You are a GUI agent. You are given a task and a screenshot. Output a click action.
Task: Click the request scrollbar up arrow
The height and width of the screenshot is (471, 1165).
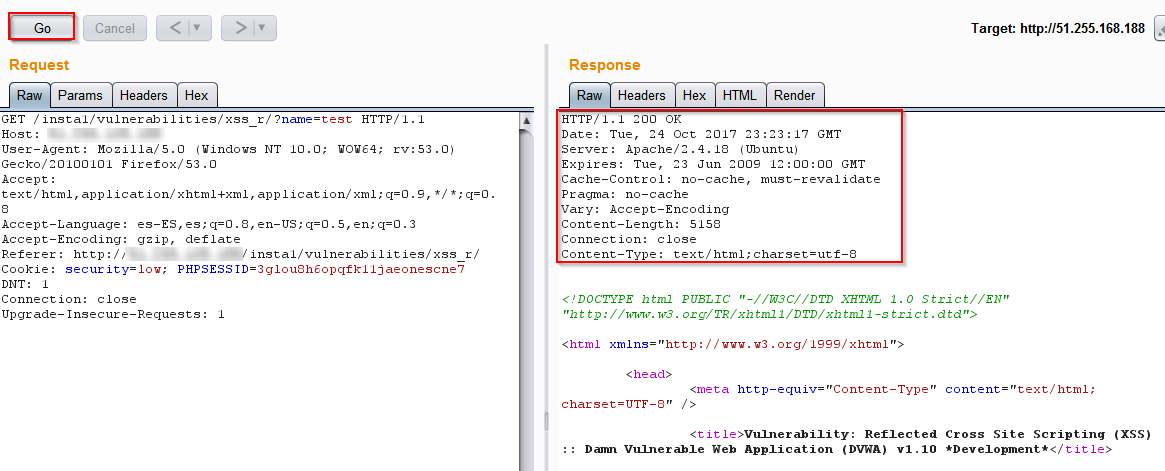pyautogui.click(x=527, y=121)
